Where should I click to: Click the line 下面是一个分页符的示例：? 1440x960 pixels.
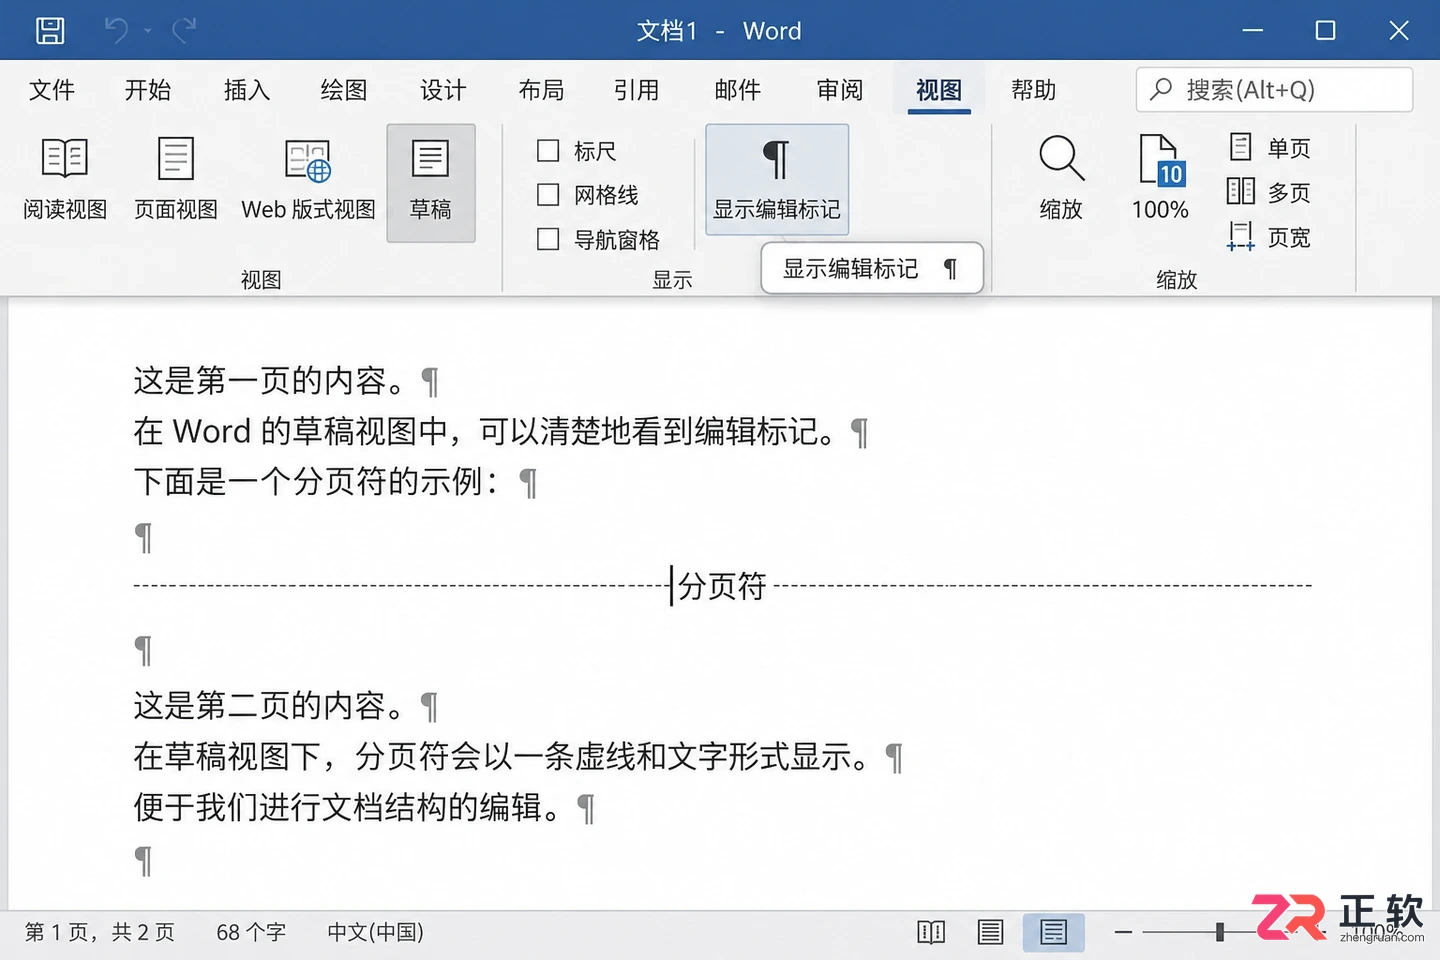click(317, 482)
